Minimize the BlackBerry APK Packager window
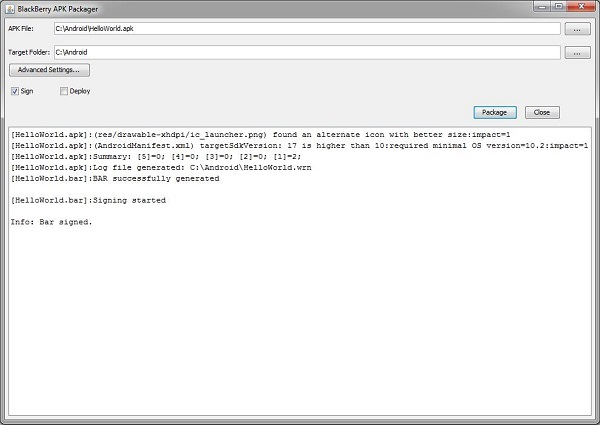The height and width of the screenshot is (425, 600). click(542, 7)
